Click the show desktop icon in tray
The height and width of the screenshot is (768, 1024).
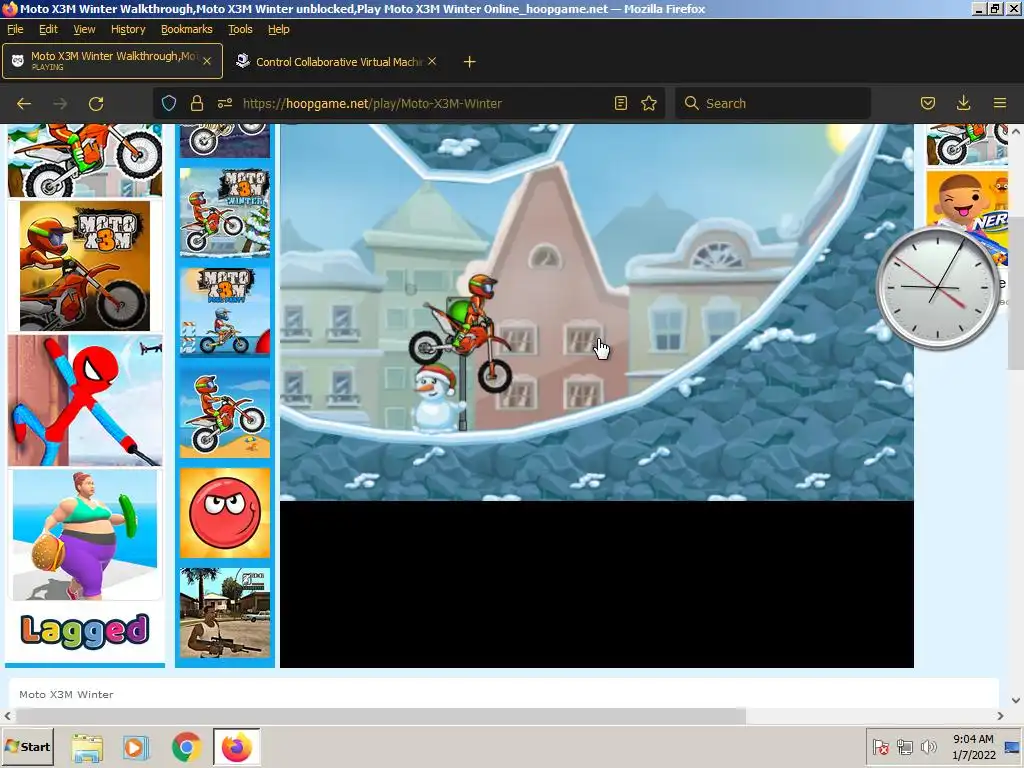[x=1013, y=747]
